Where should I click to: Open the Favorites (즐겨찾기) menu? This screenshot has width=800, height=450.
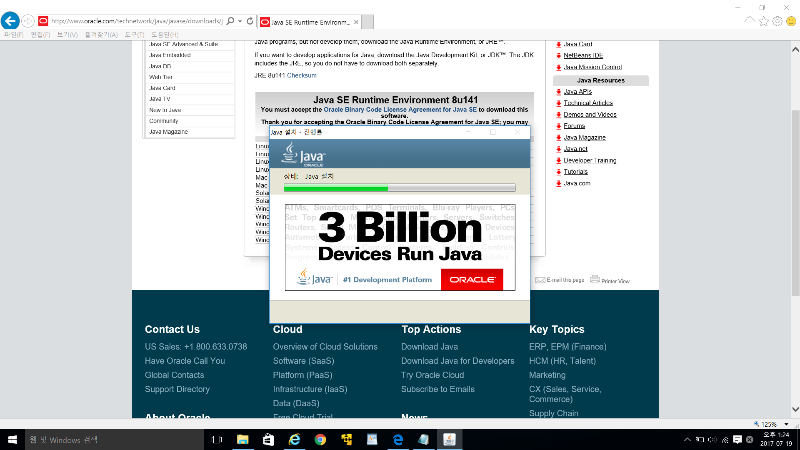click(x=101, y=35)
